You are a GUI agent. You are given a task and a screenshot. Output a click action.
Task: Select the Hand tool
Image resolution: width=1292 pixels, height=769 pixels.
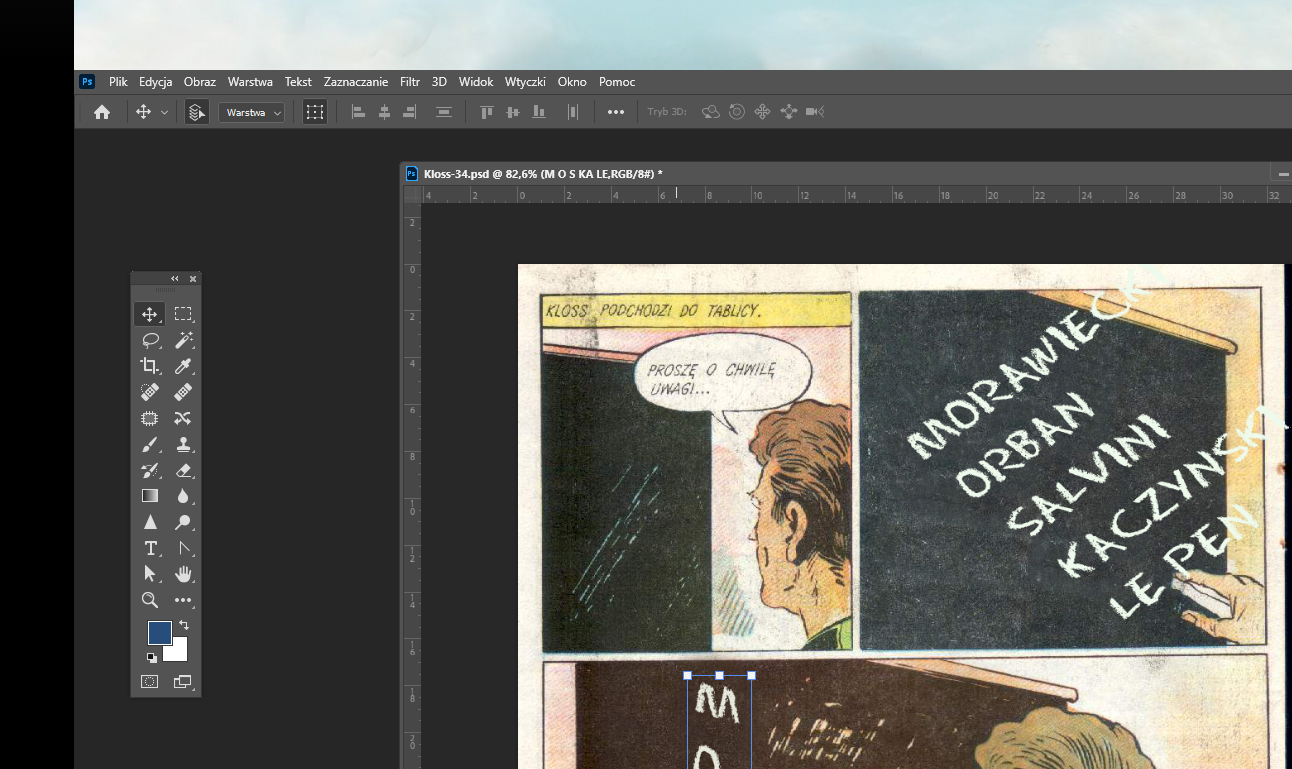pos(183,574)
